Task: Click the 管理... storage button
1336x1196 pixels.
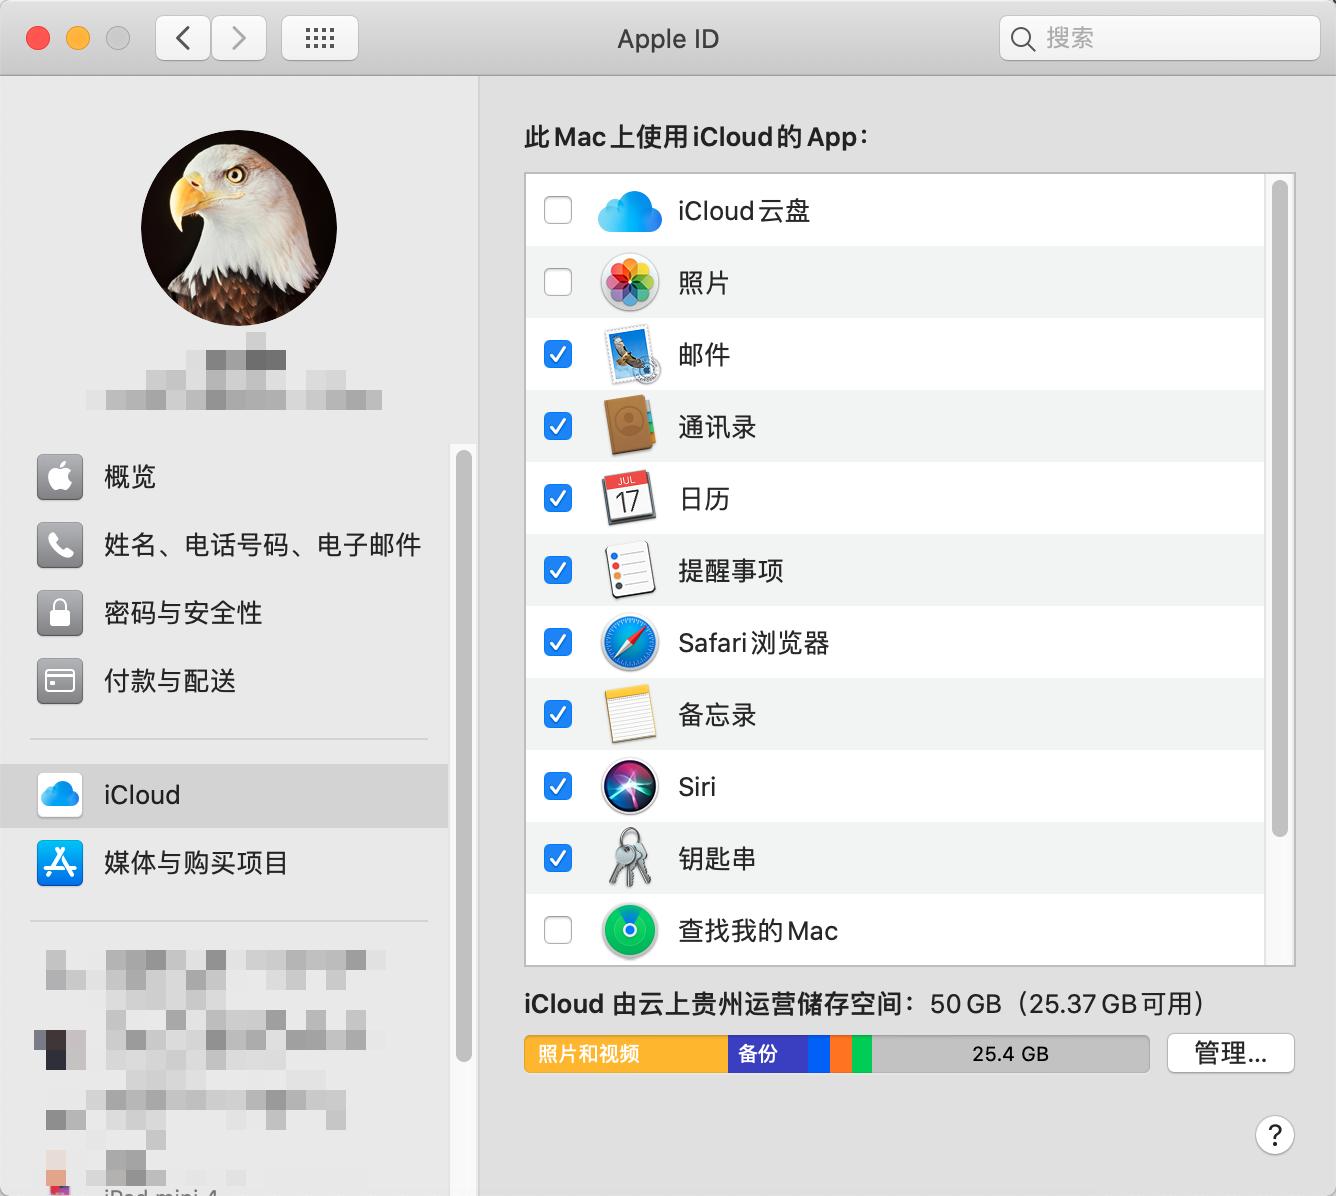Action: [1230, 1053]
